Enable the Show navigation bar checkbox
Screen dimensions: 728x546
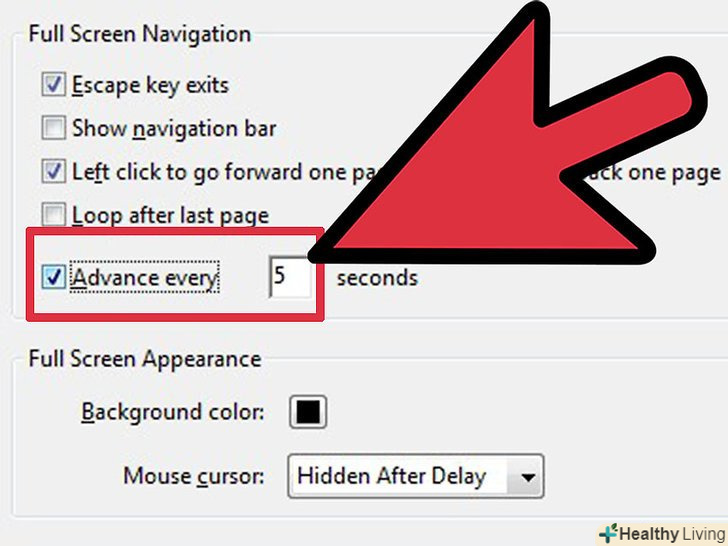tap(53, 128)
